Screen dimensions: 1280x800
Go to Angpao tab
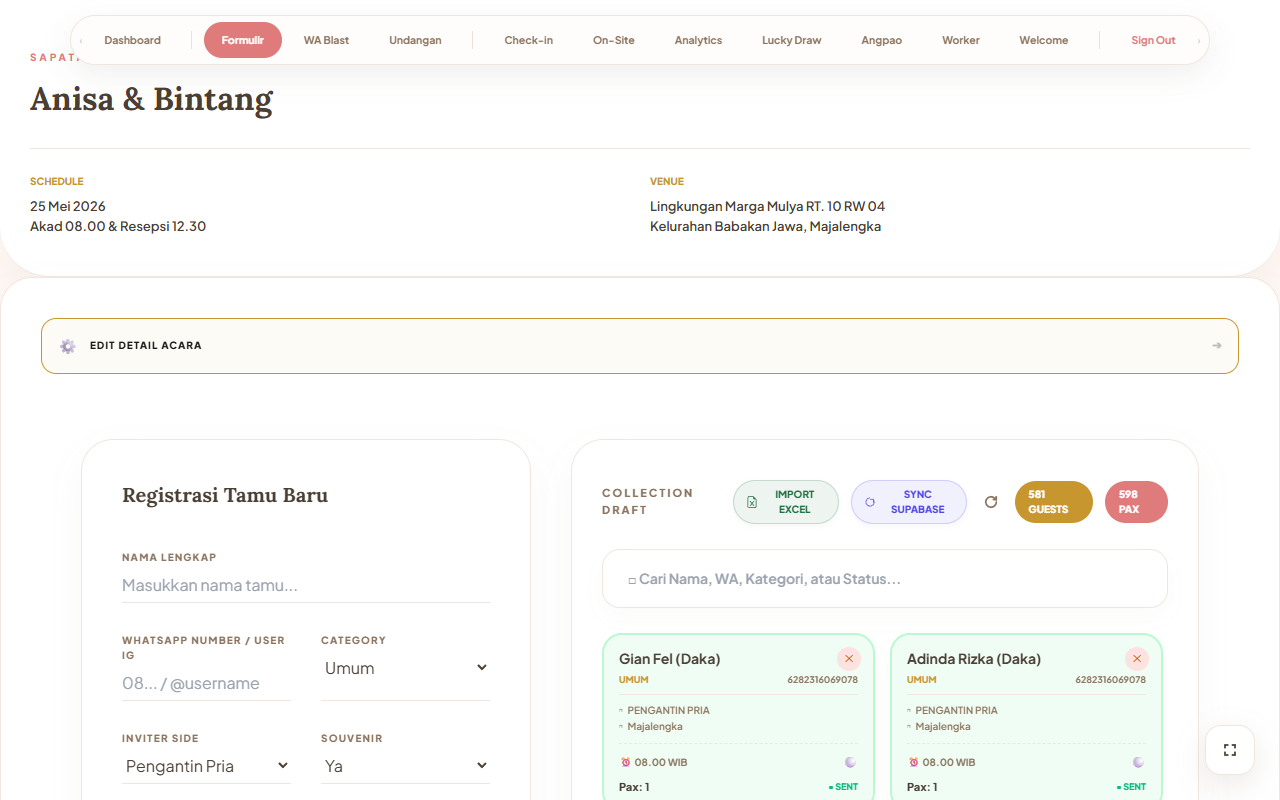point(881,40)
